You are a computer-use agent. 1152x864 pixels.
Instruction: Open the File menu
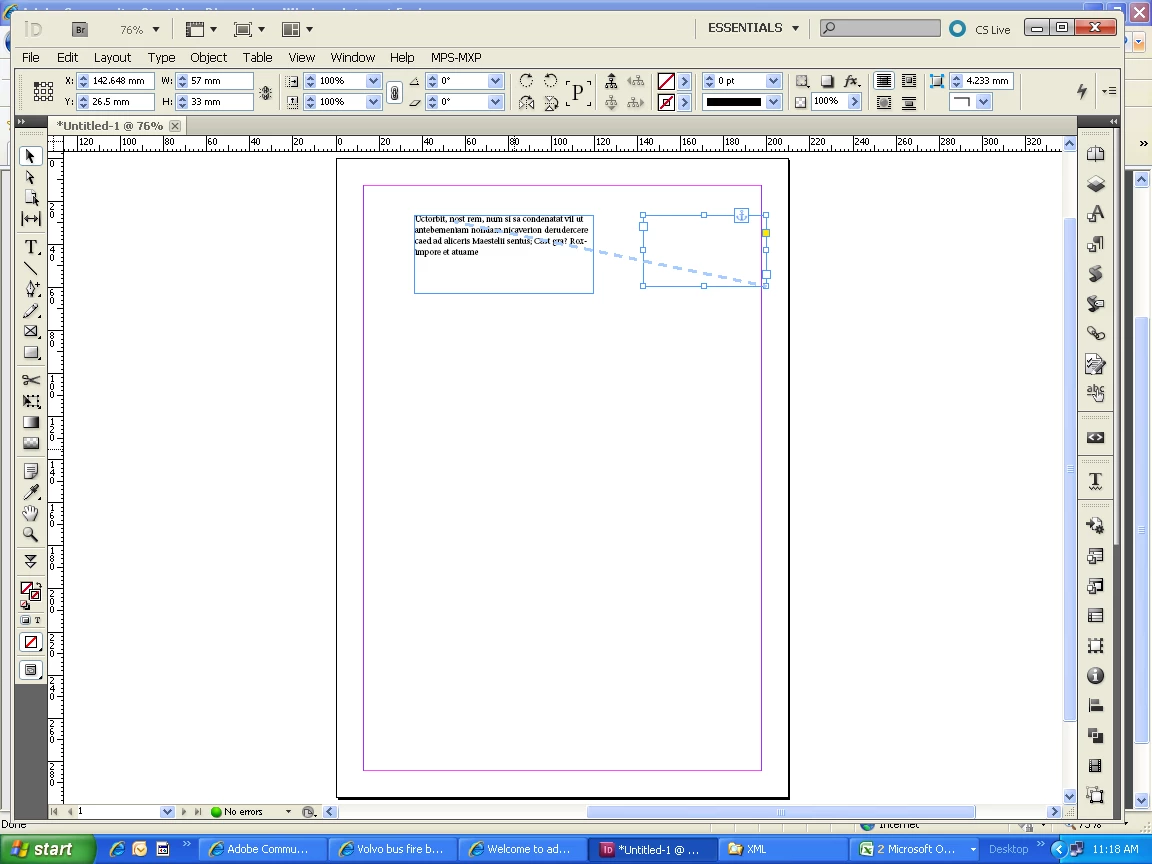31,57
